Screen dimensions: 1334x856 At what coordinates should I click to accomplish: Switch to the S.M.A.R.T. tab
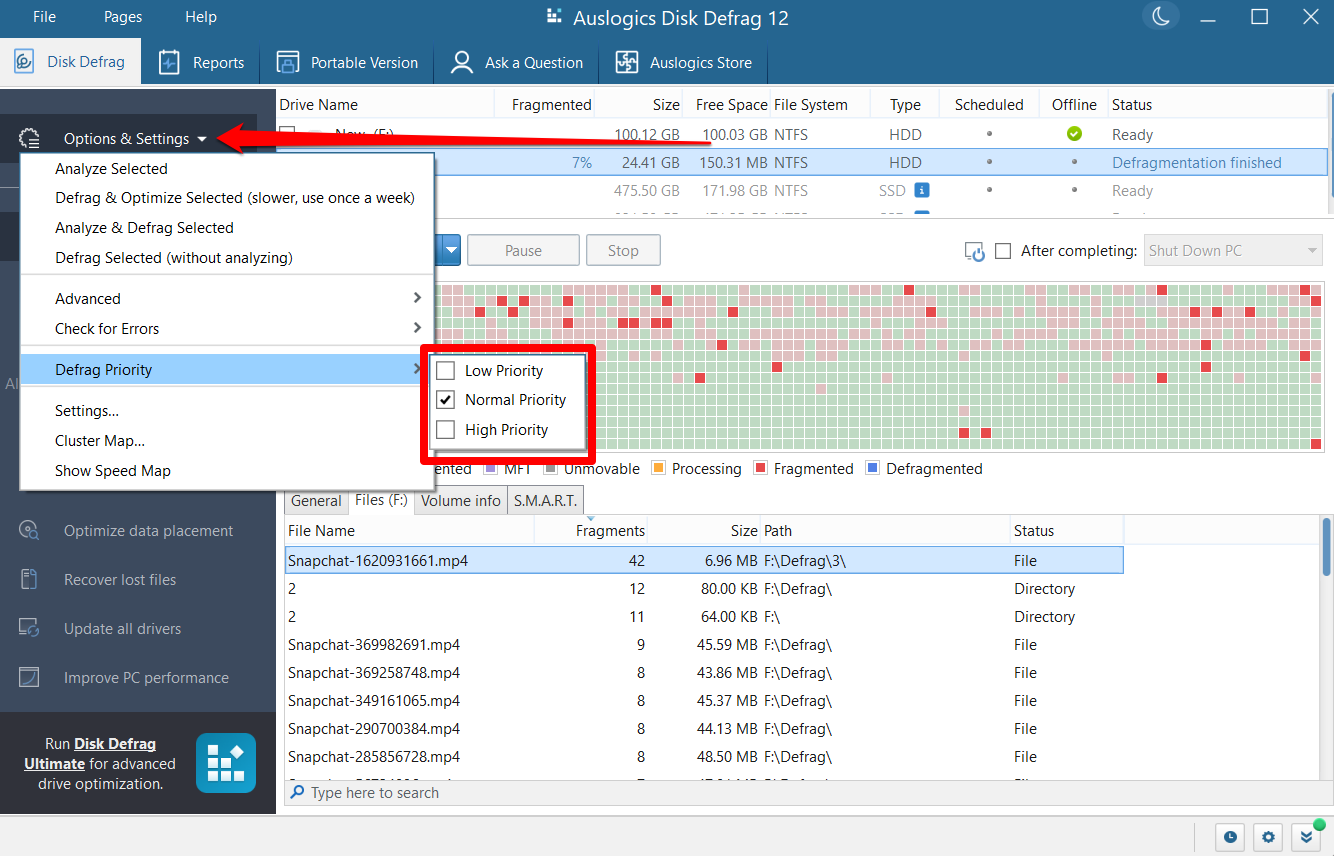pyautogui.click(x=544, y=500)
